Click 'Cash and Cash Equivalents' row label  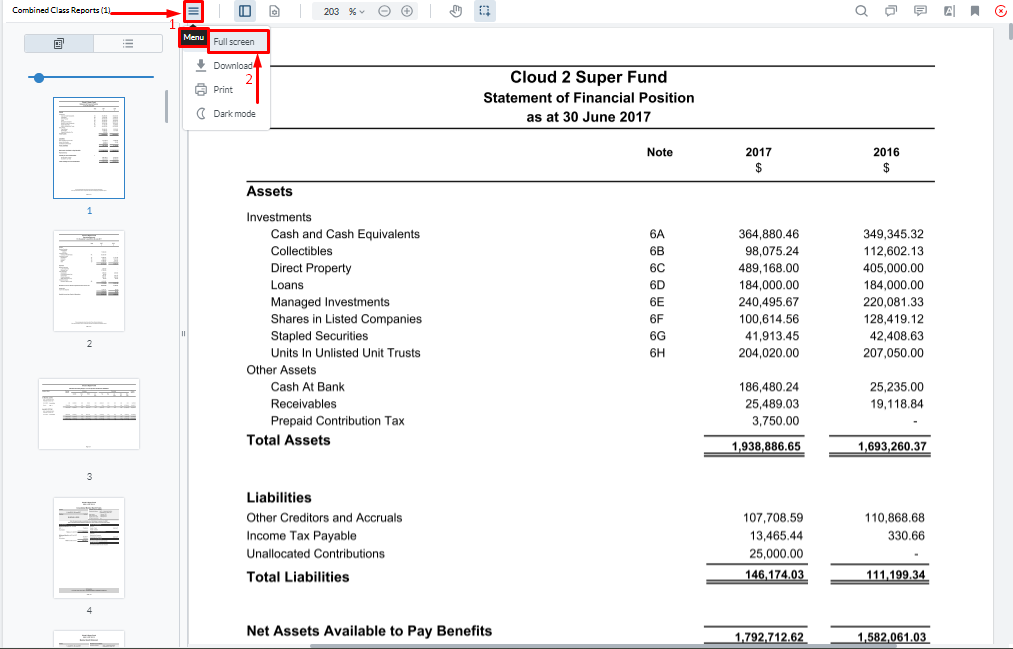coord(345,234)
